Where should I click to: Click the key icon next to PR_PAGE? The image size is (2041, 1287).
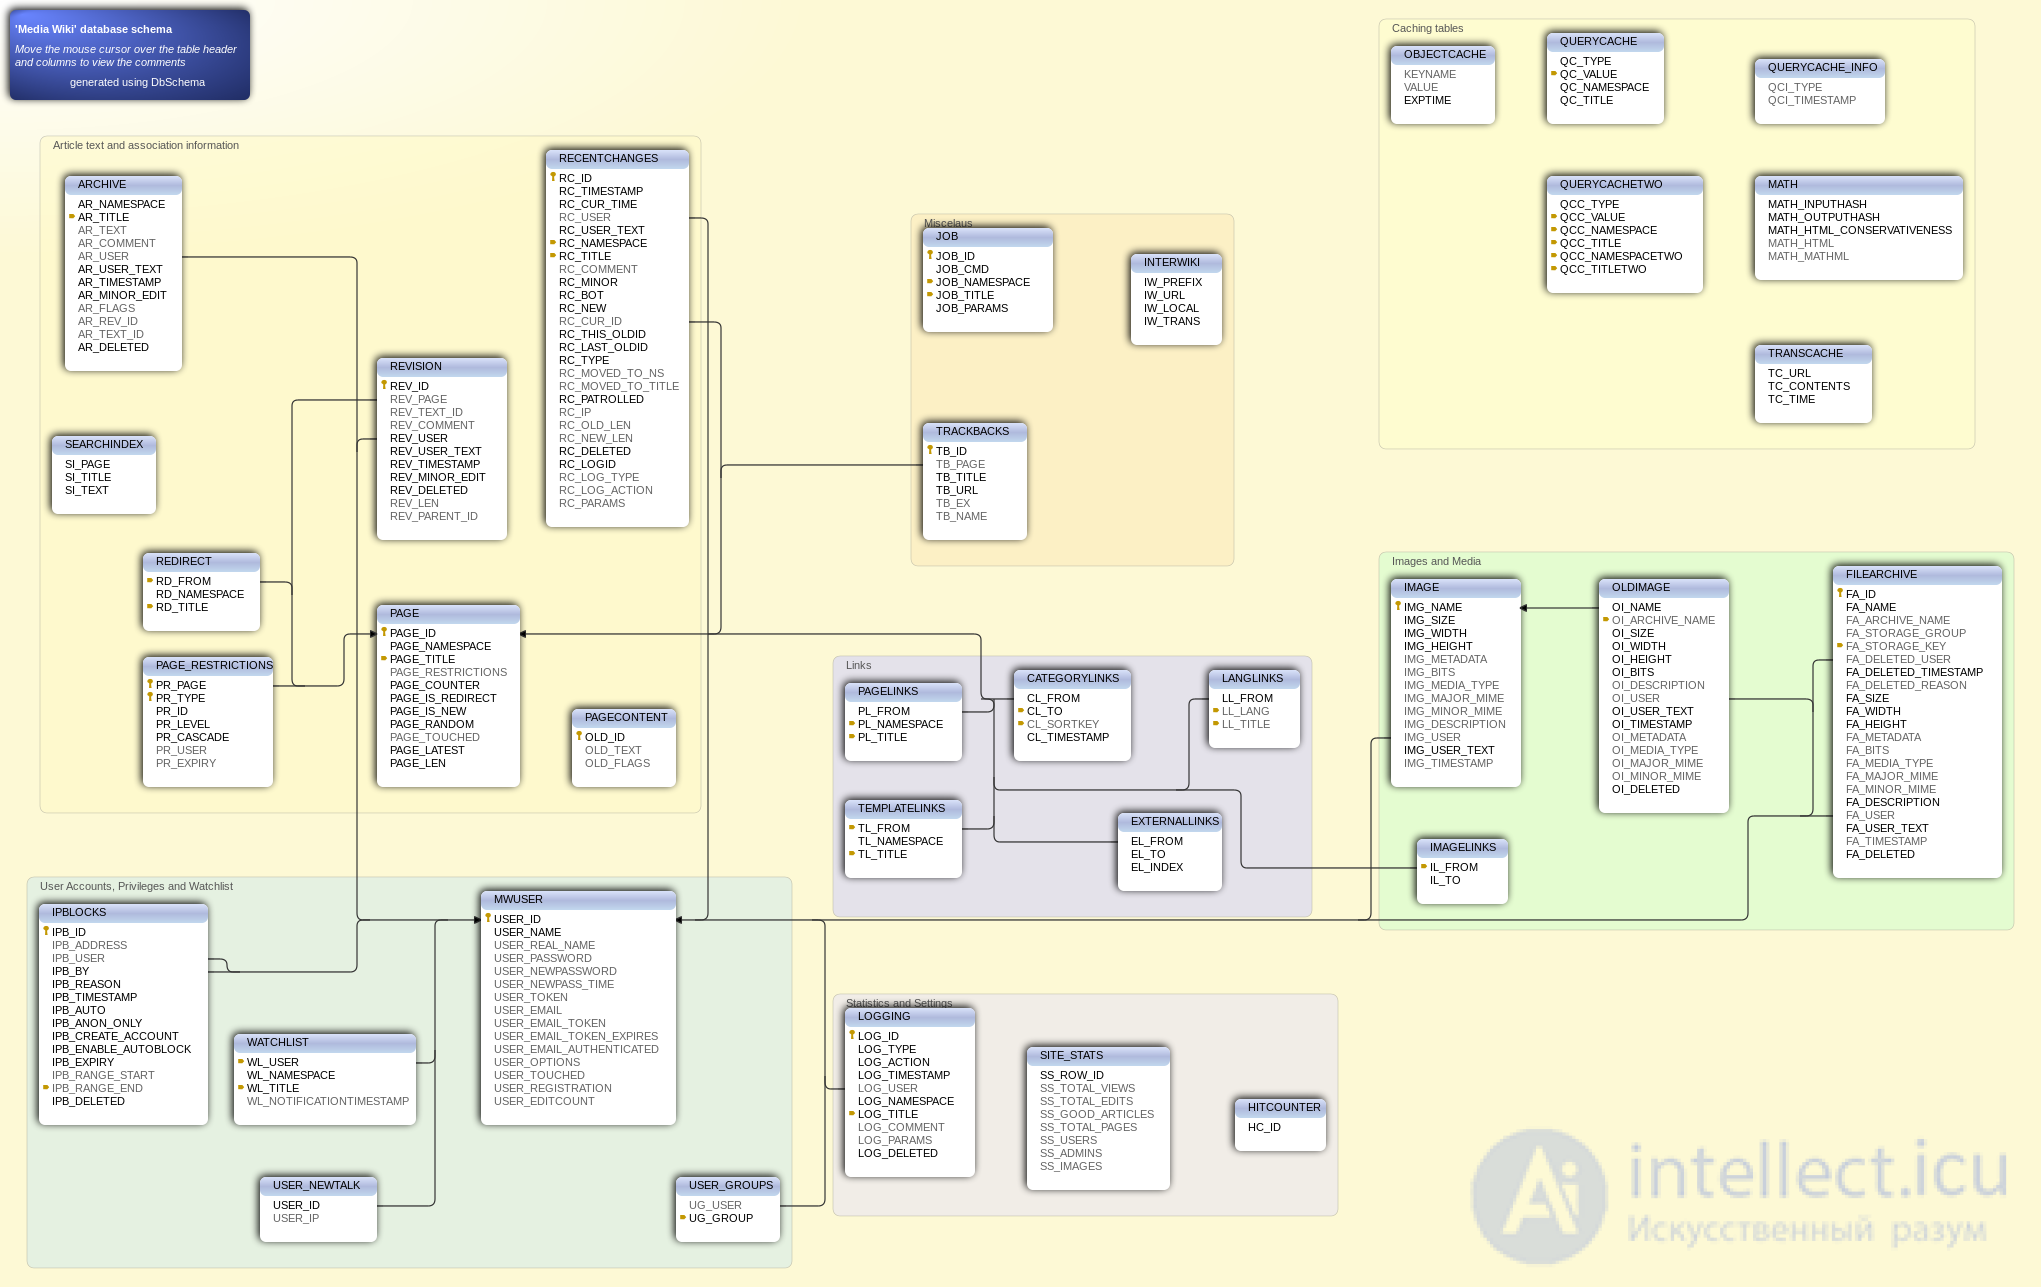tap(150, 684)
